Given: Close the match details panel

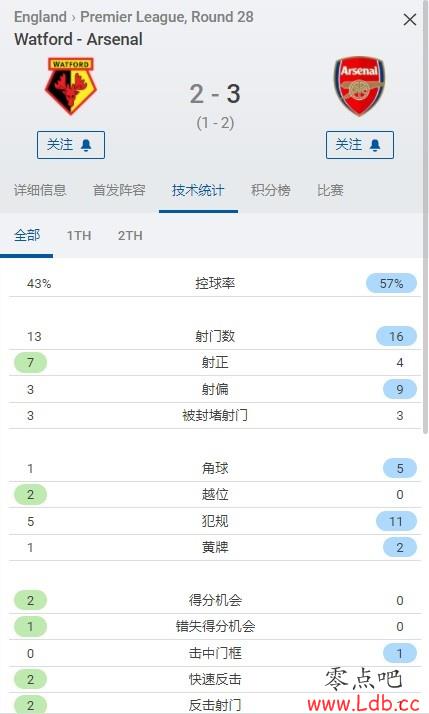Looking at the screenshot, I should tap(410, 20).
